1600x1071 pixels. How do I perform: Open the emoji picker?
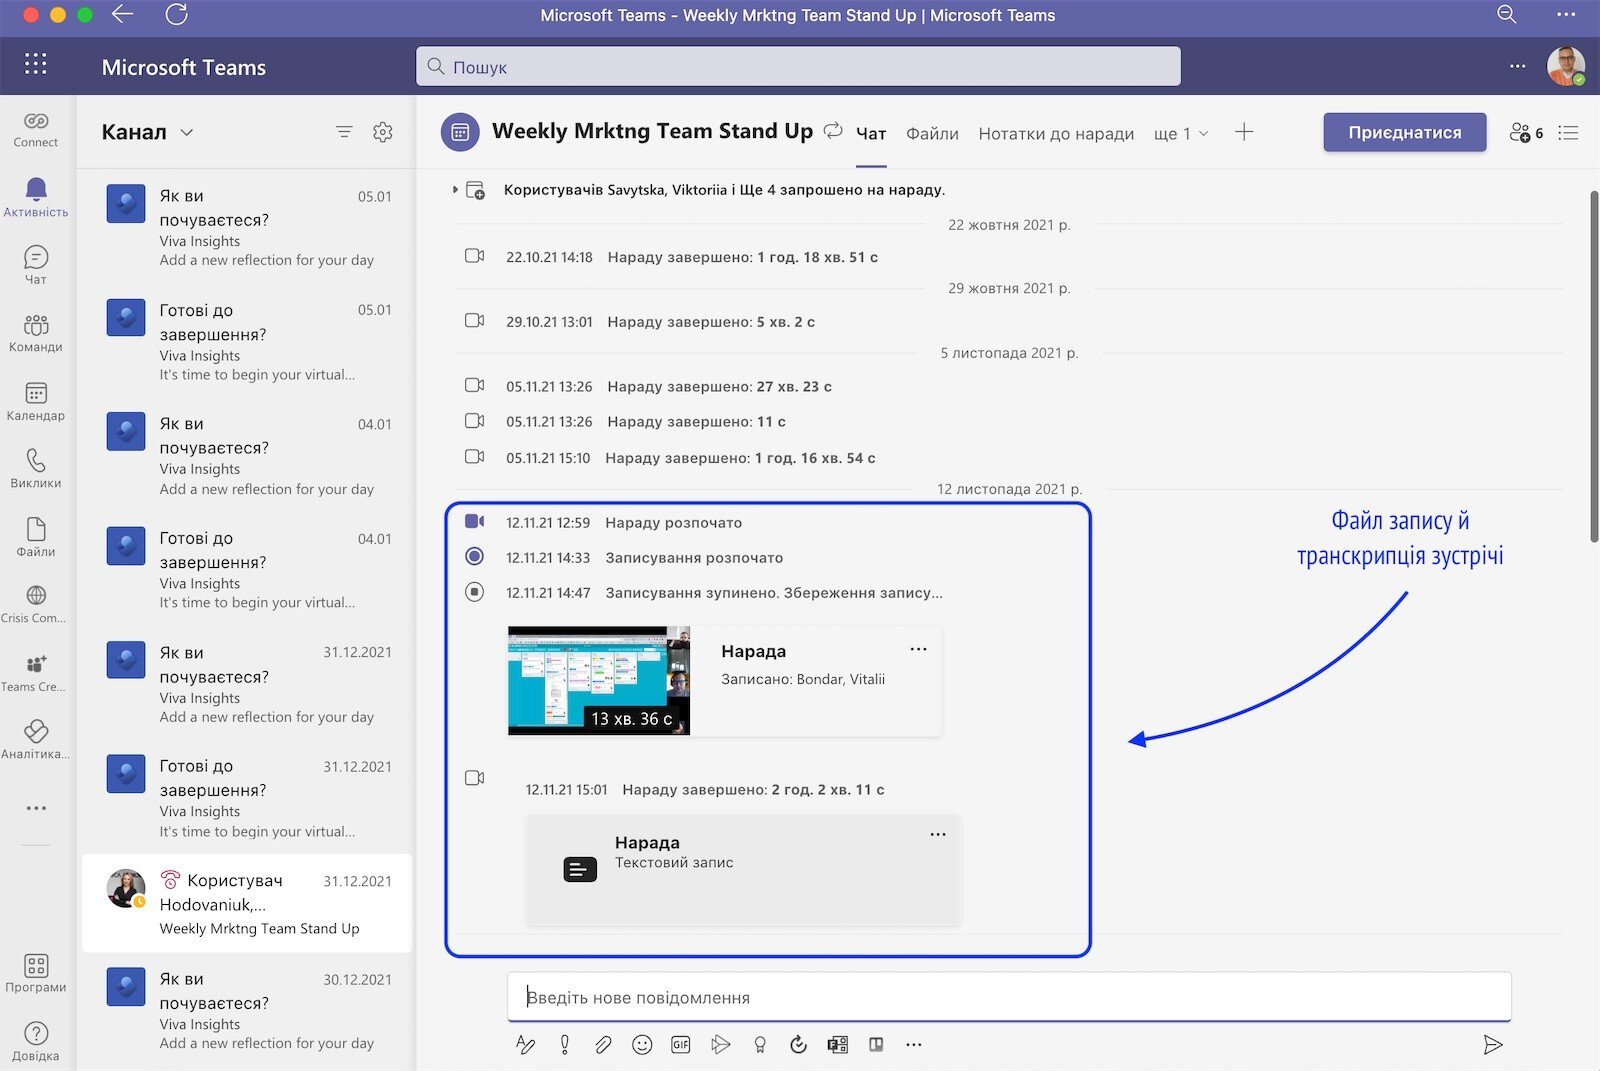tap(642, 1045)
